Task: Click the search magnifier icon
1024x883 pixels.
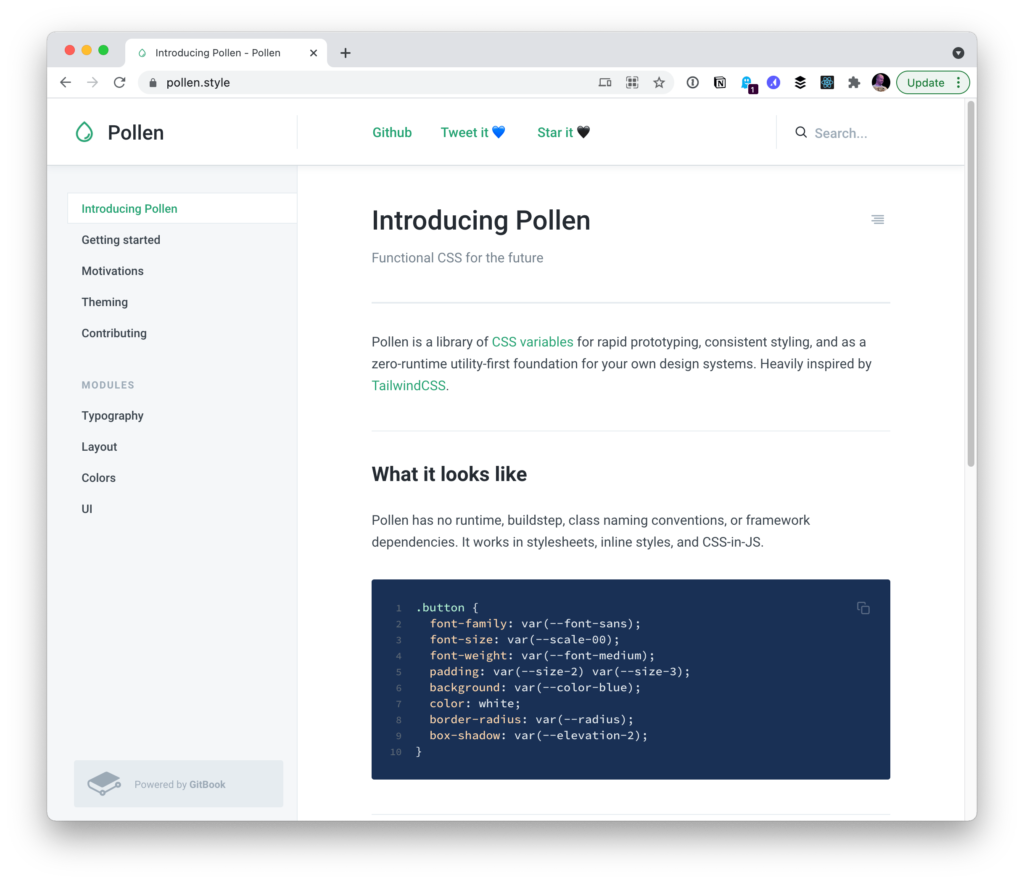Action: [x=801, y=133]
